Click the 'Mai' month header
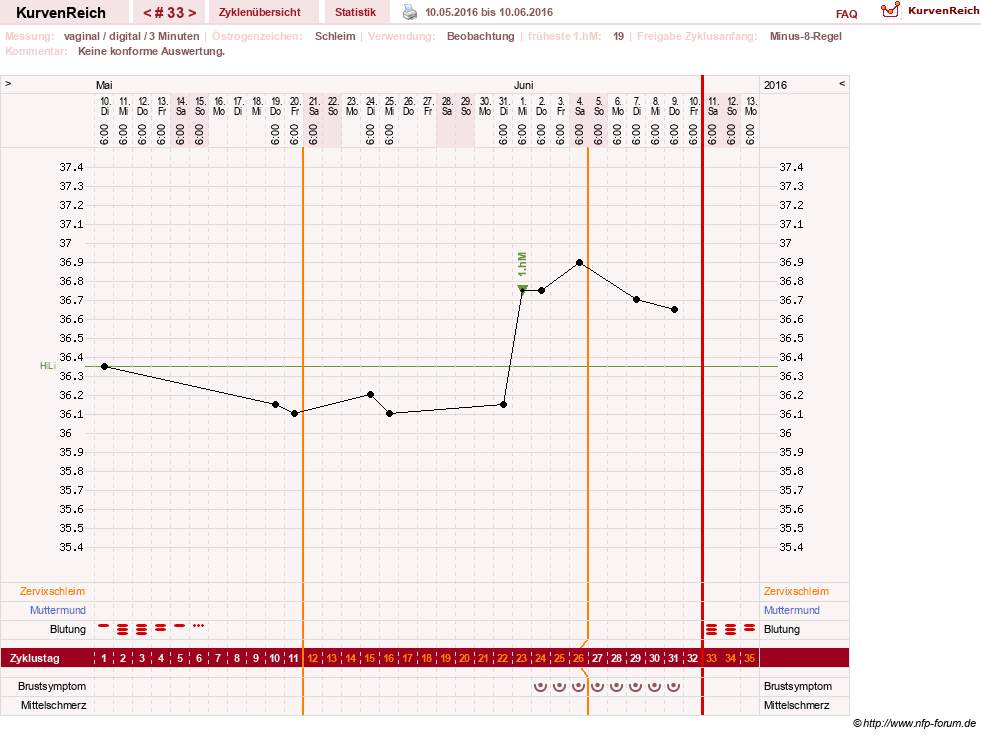The image size is (981, 735). 104,85
